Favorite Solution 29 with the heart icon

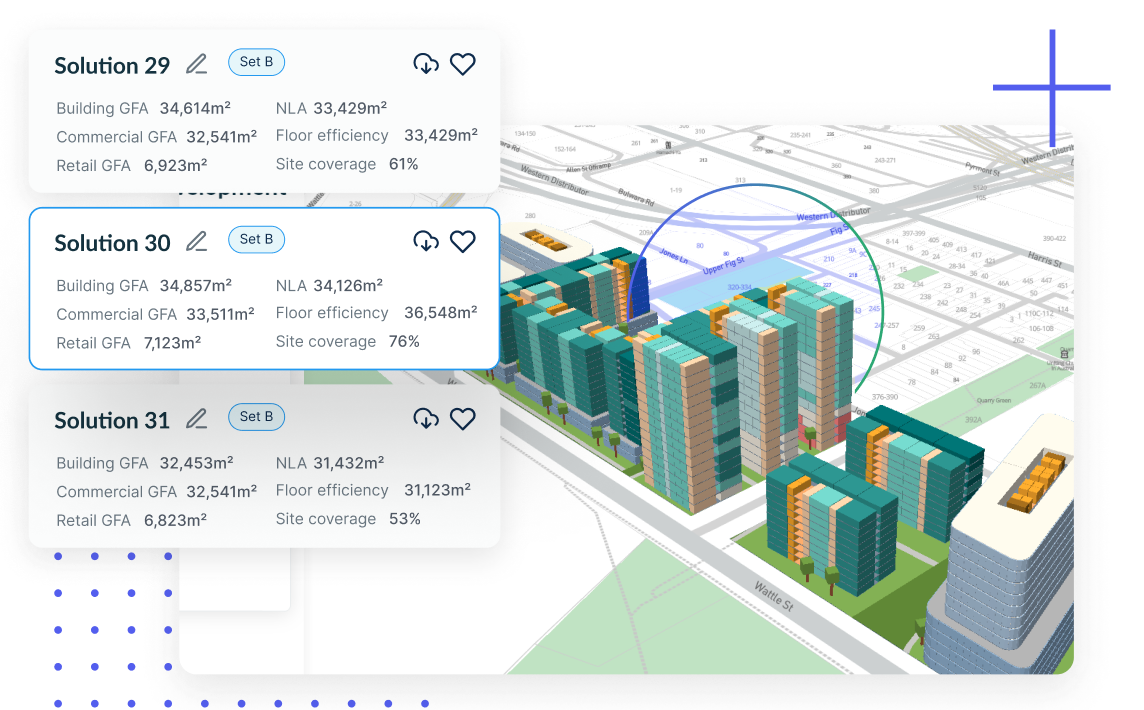tap(462, 64)
